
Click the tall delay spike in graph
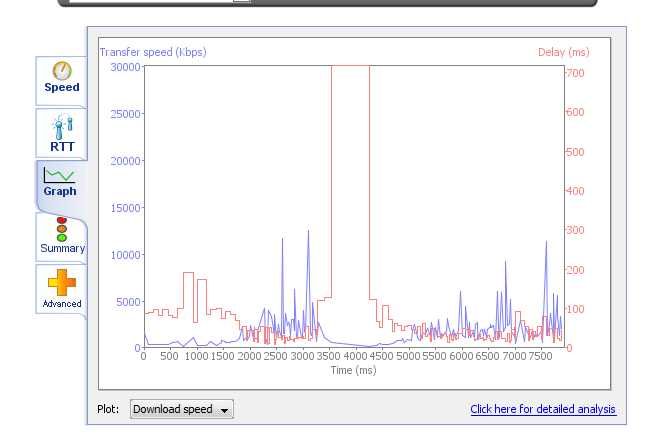(x=350, y=182)
